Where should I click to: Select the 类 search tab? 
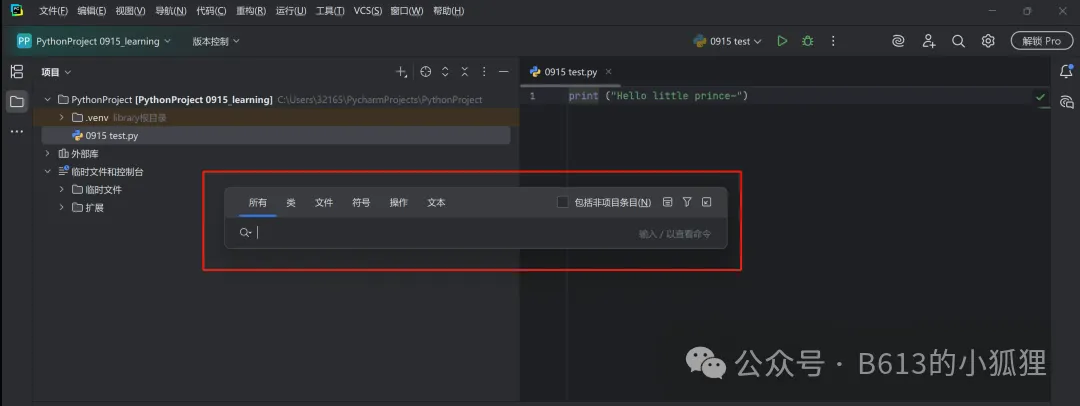(x=291, y=203)
